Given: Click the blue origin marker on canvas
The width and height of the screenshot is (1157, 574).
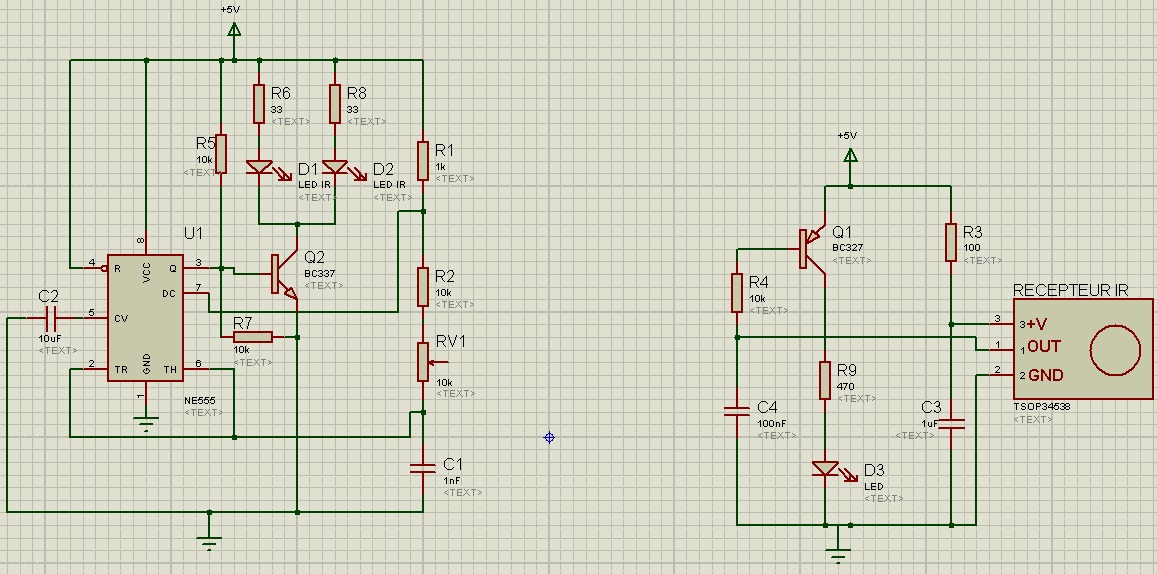Looking at the screenshot, I should point(549,438).
